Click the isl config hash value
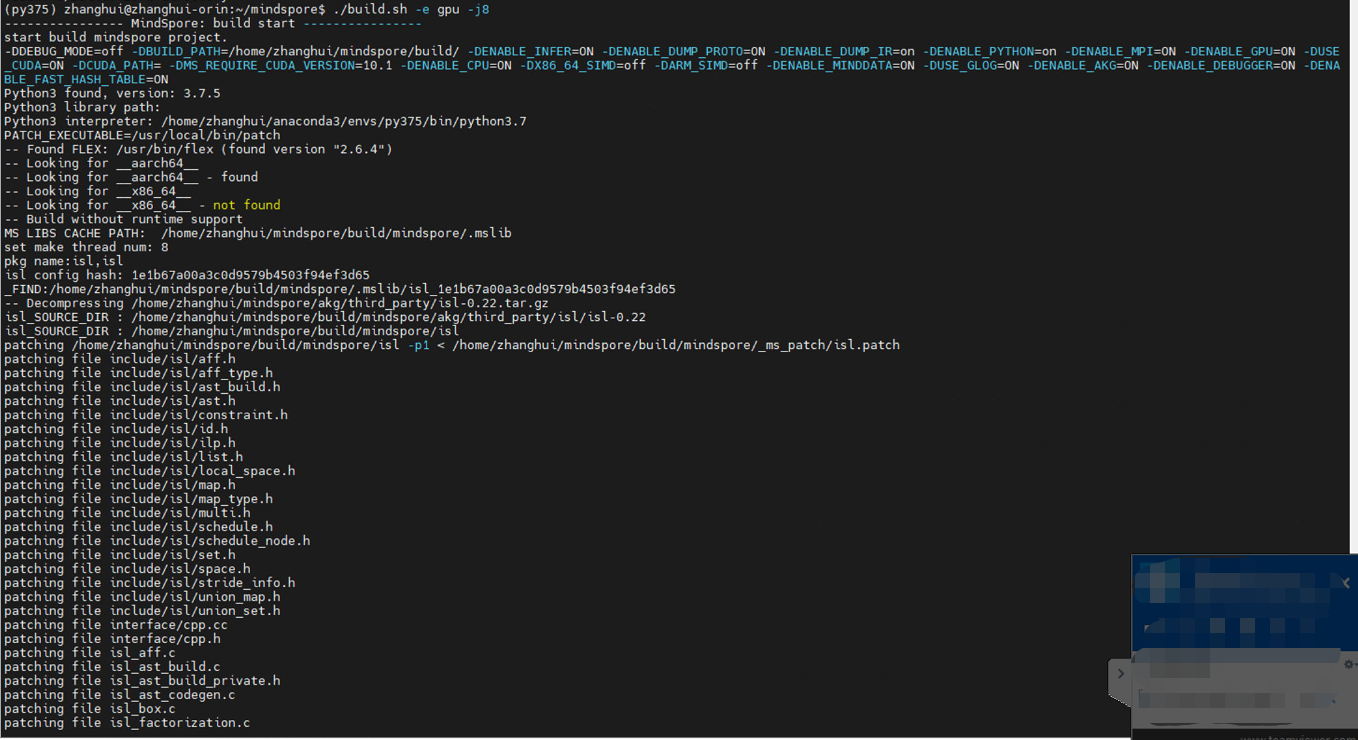 pyautogui.click(x=250, y=275)
